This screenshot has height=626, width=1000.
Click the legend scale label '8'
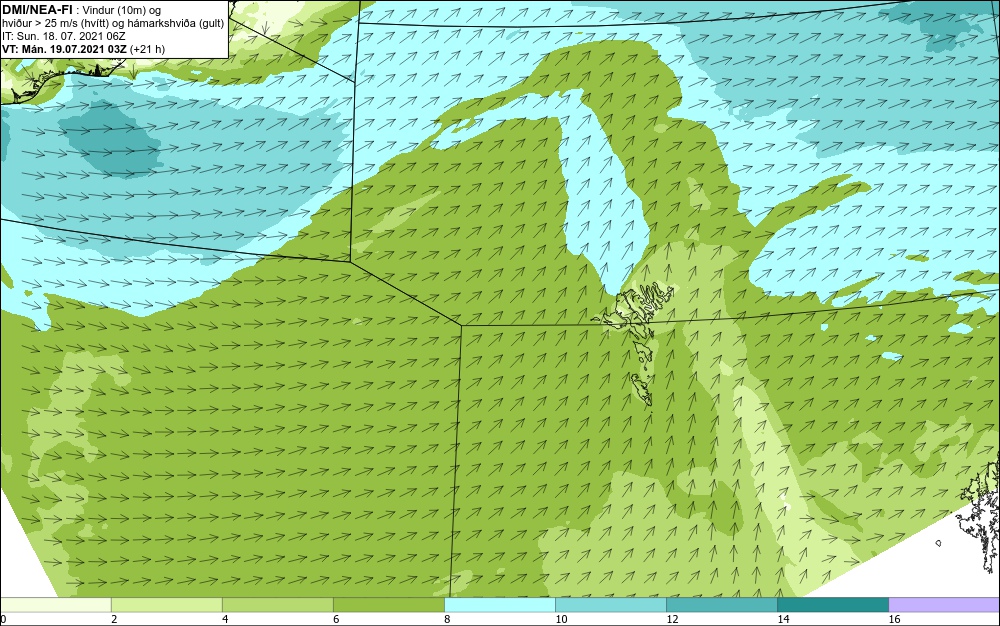446,619
